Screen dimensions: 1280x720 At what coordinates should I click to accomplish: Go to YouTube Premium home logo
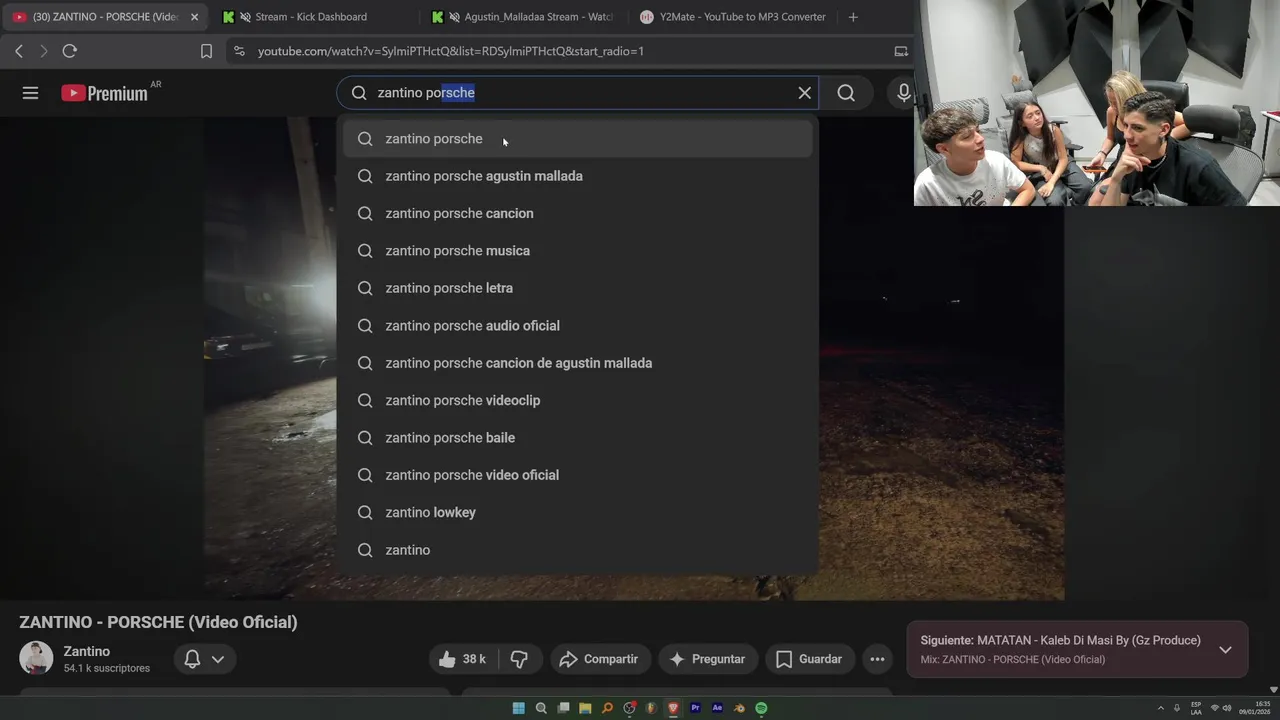(105, 93)
